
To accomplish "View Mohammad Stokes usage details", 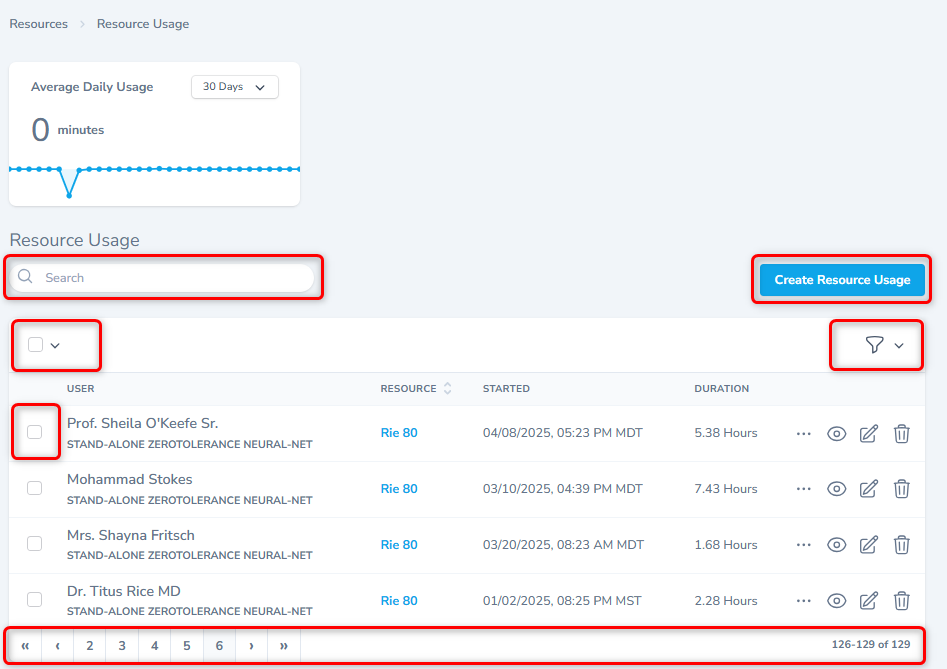I will pos(837,489).
